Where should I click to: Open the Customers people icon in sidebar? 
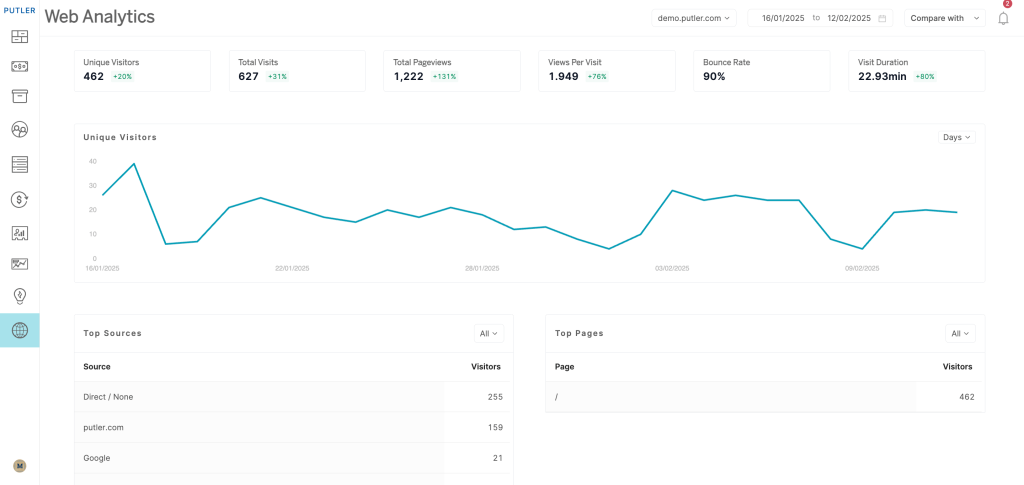click(19, 129)
